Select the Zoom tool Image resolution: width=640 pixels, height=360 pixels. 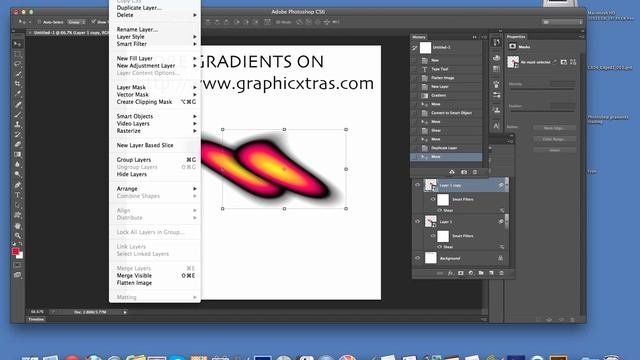18,236
